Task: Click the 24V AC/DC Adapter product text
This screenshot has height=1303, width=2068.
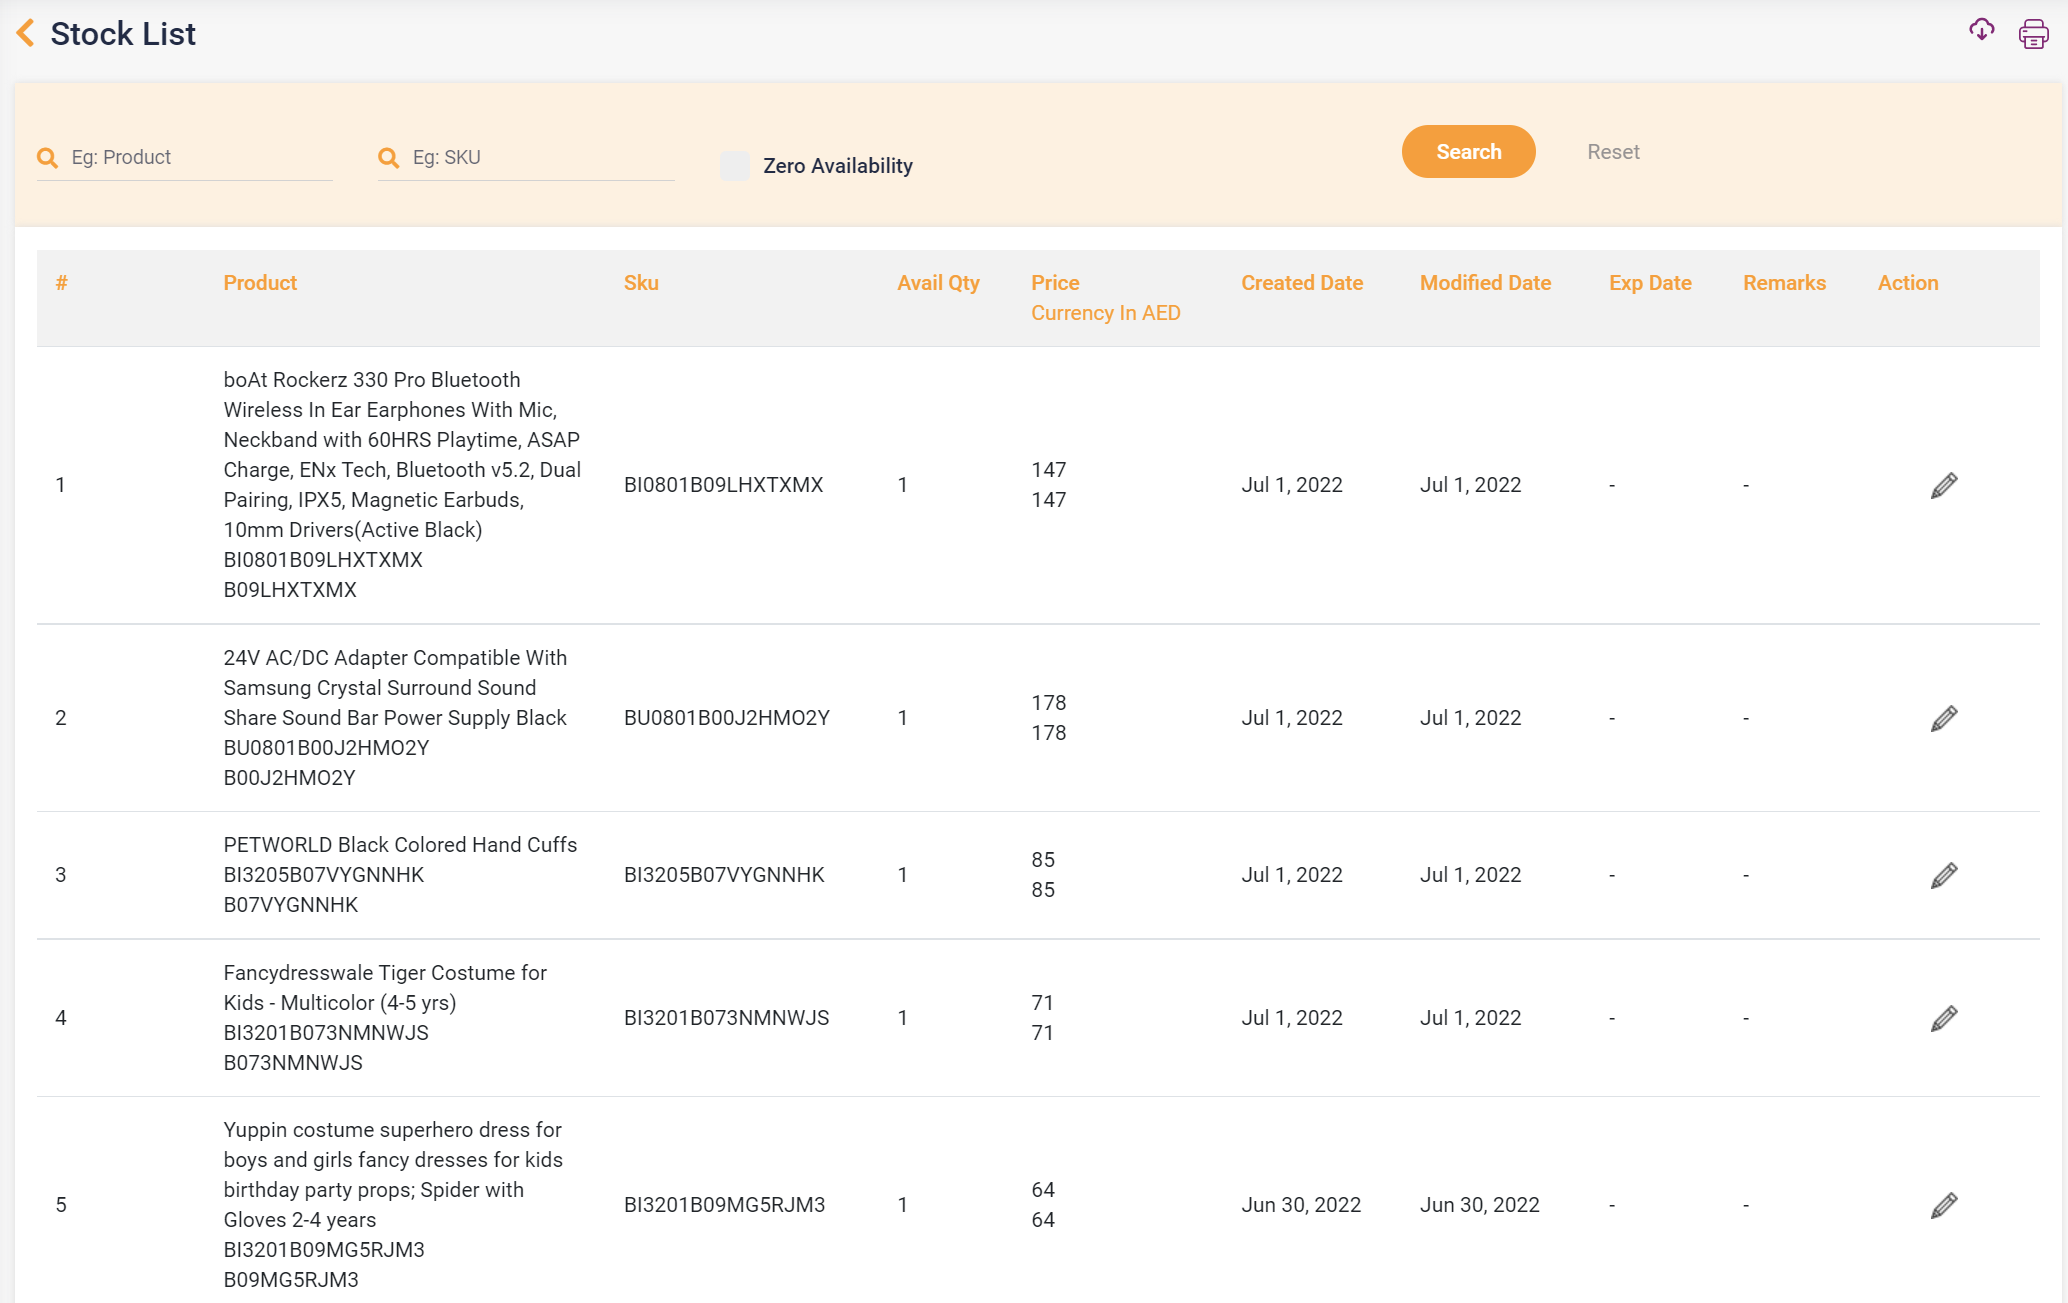Action: (395, 688)
